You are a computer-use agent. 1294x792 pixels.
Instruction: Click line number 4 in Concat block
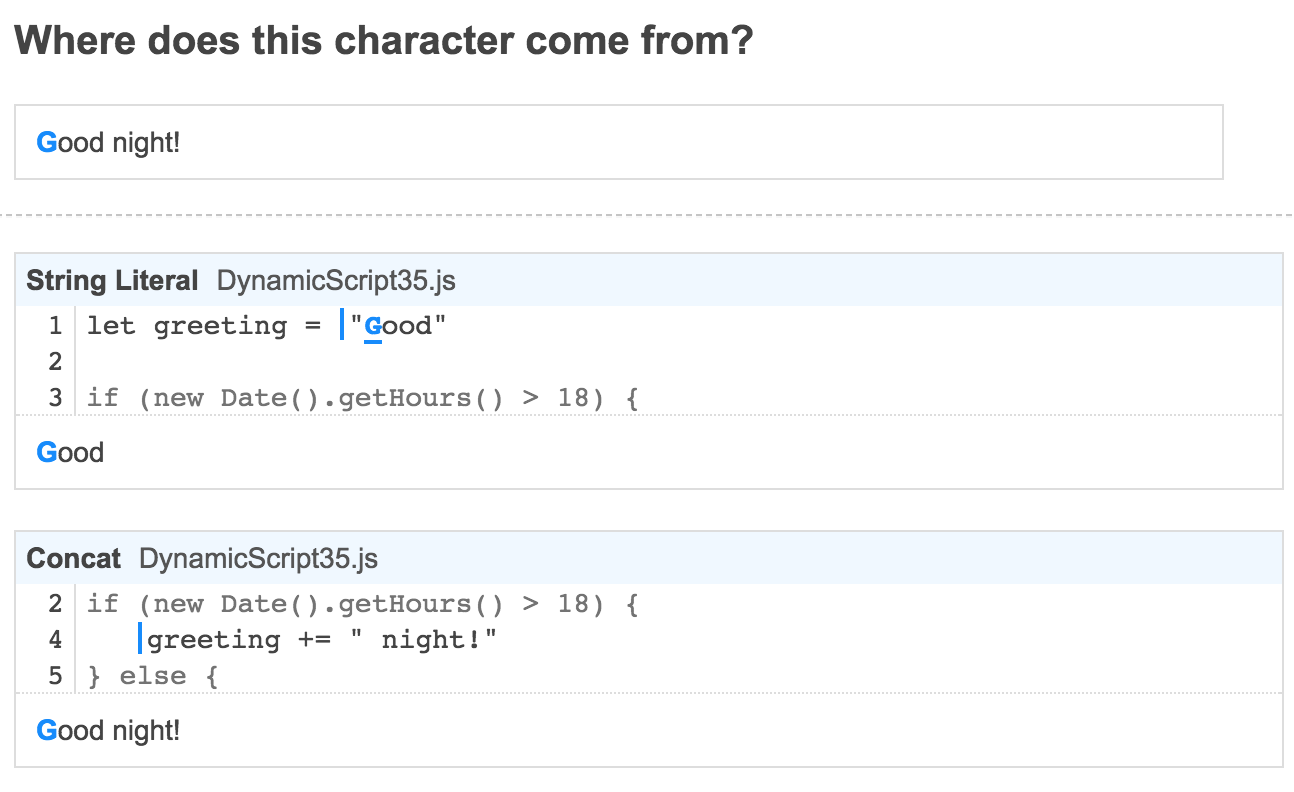point(56,640)
